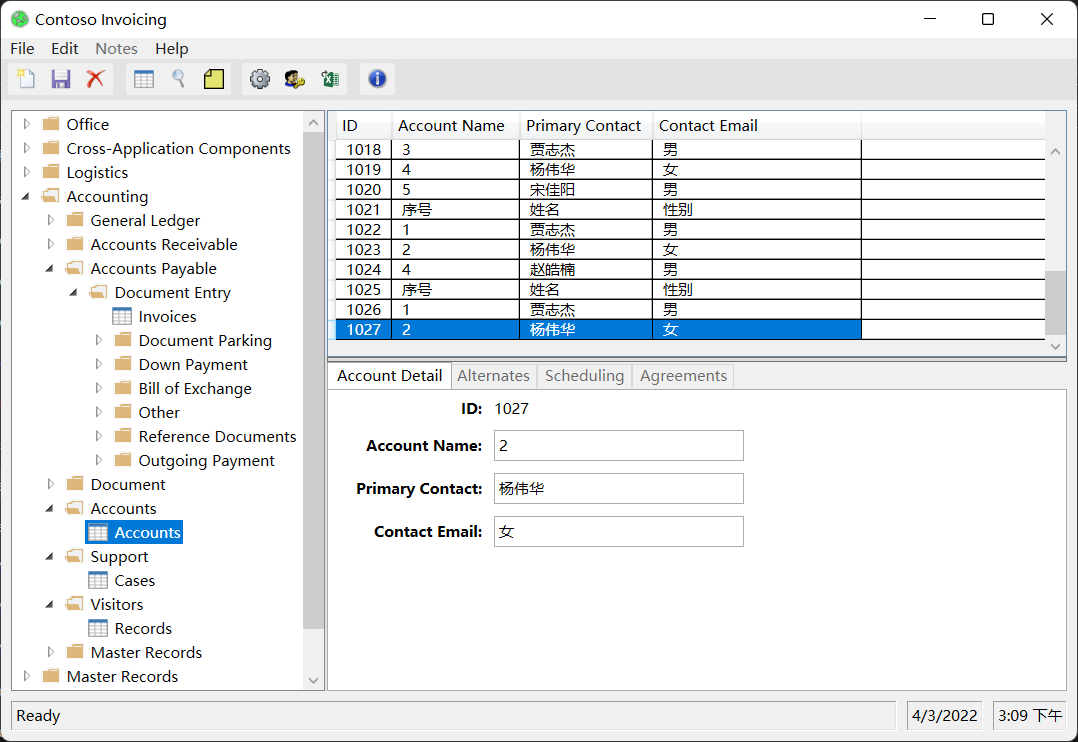Export data using the Excel icon
This screenshot has height=742, width=1078.
(x=330, y=78)
